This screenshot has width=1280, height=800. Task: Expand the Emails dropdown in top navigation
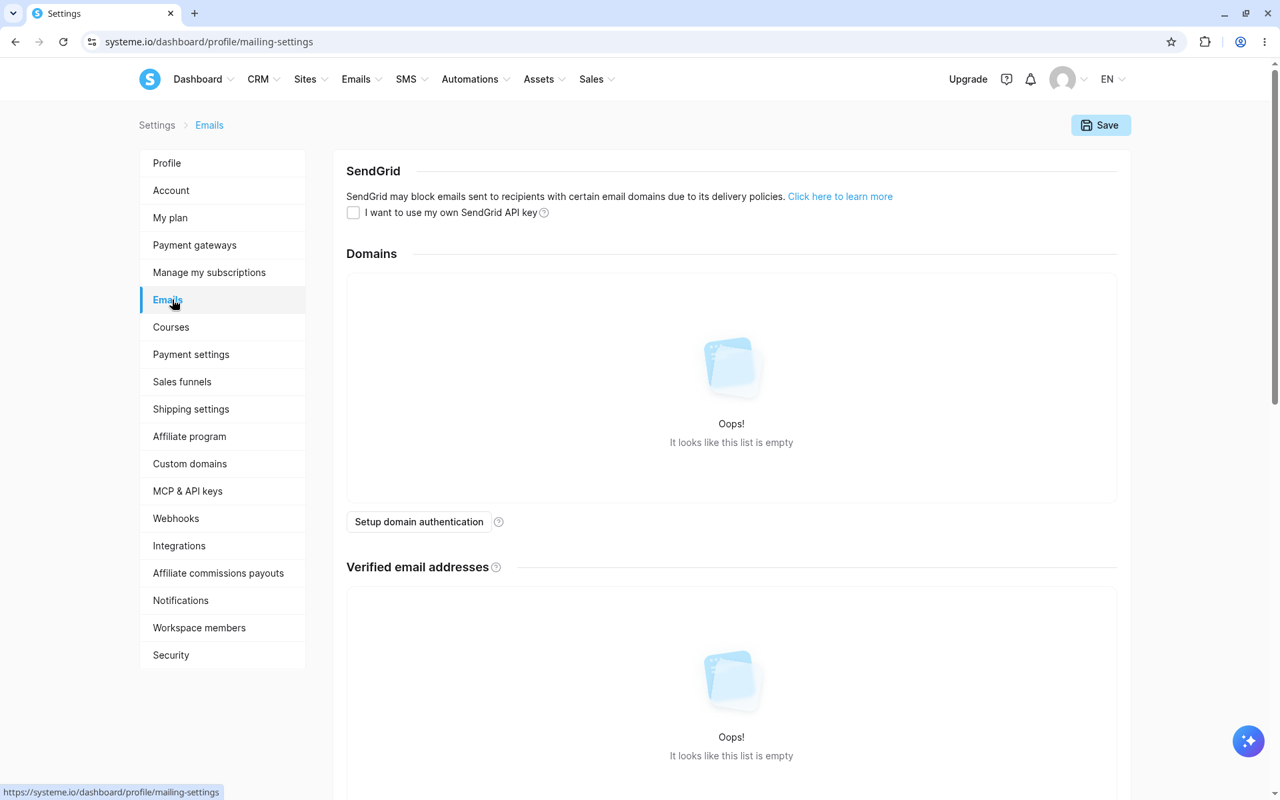click(362, 79)
